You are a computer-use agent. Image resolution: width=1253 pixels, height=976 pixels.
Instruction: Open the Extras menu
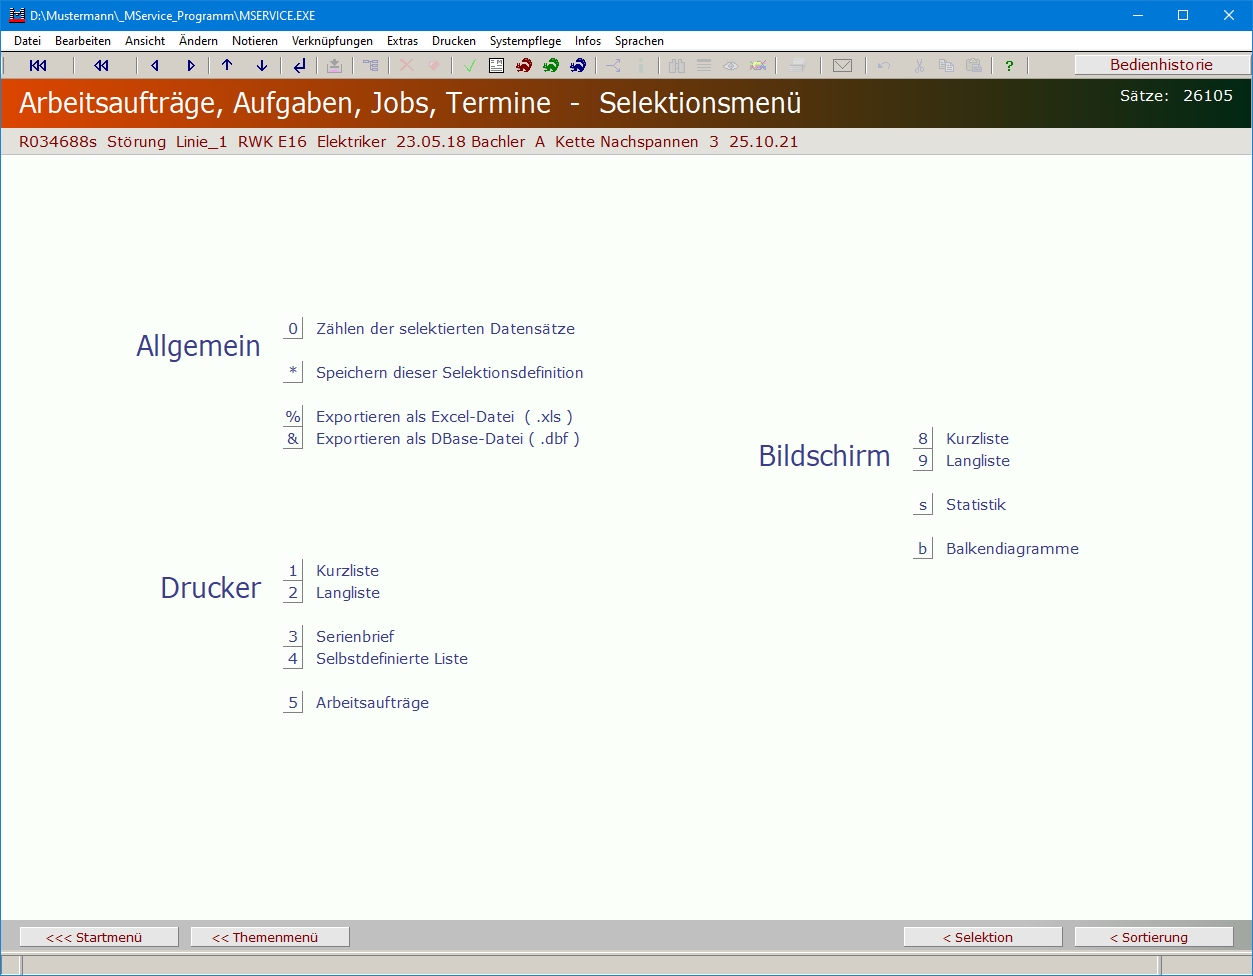402,41
